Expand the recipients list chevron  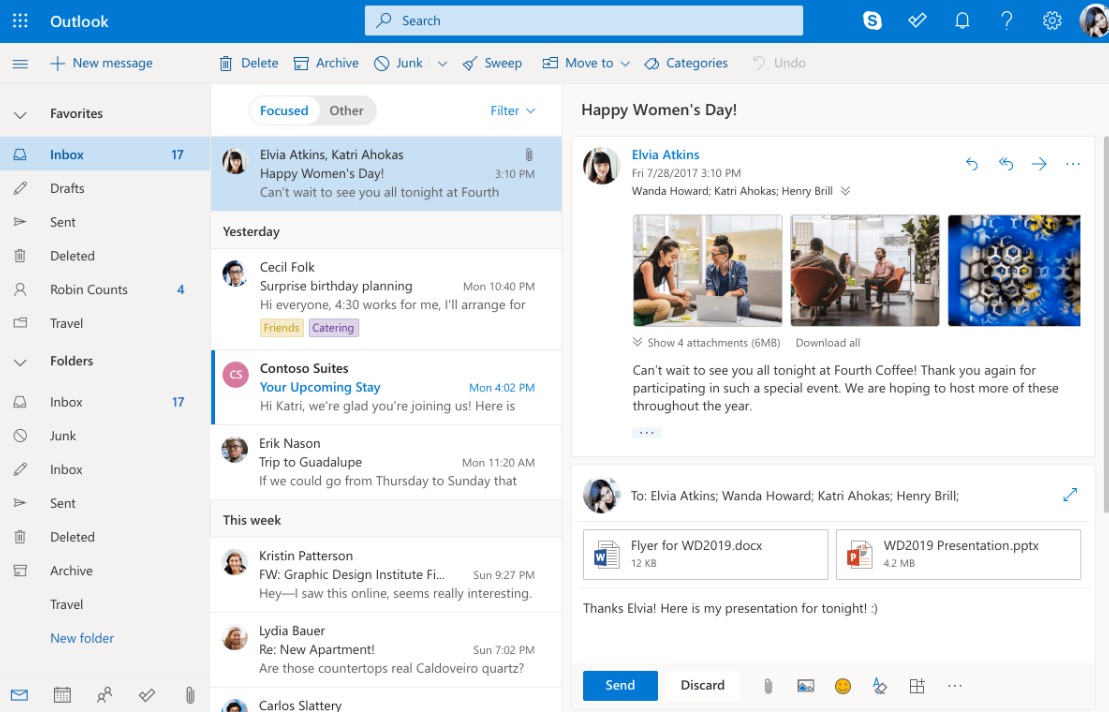point(845,191)
